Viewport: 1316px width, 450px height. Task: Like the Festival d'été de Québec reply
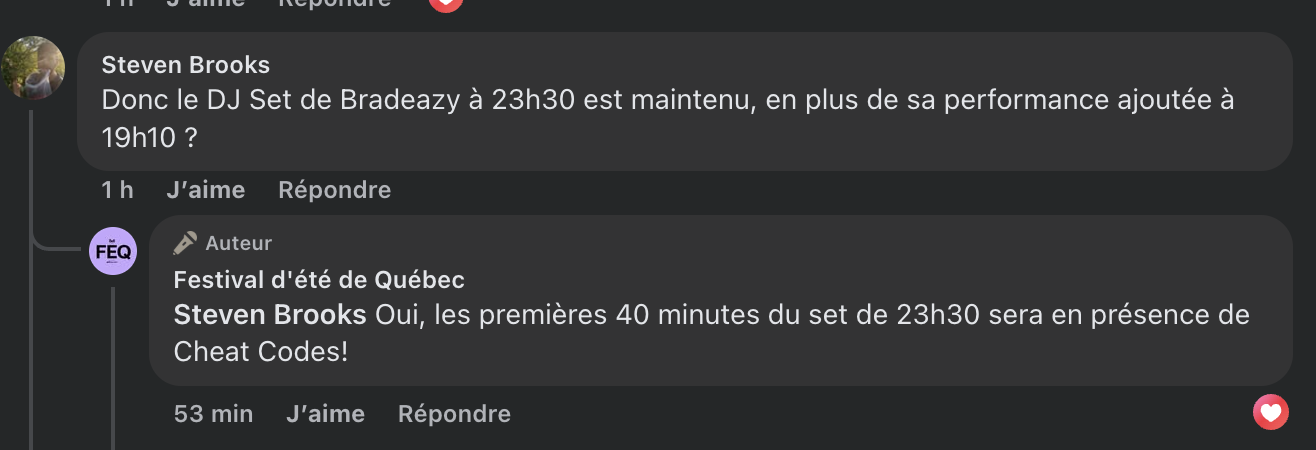pos(325,413)
